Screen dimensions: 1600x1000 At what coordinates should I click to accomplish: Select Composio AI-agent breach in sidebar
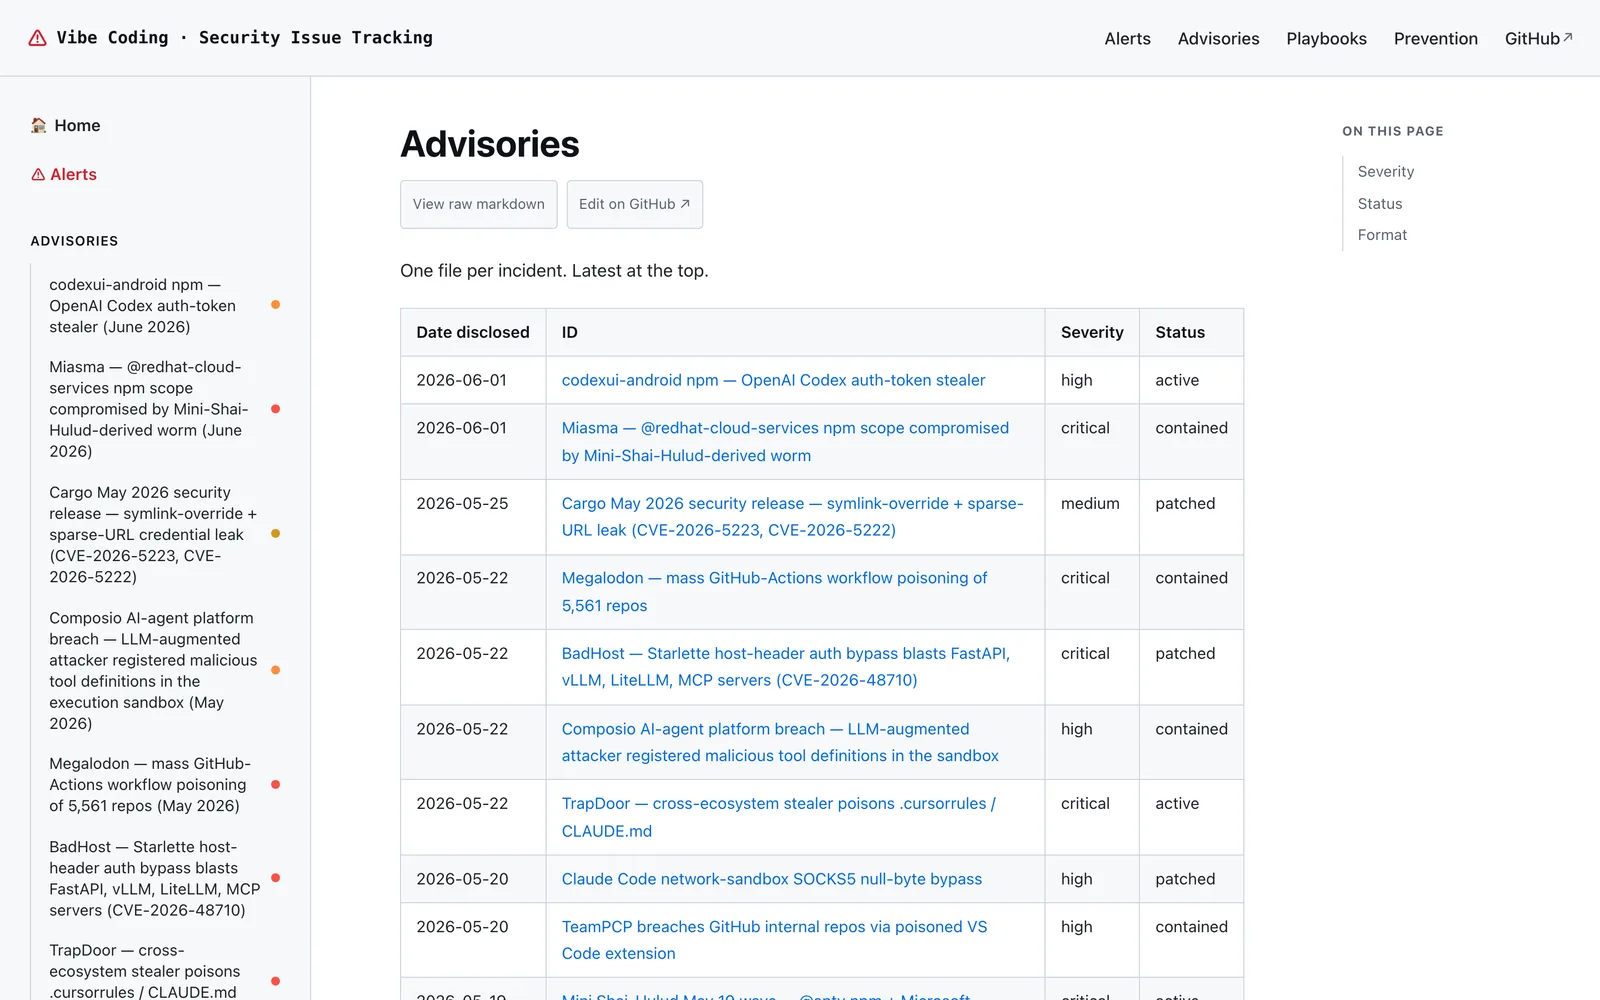click(x=153, y=670)
